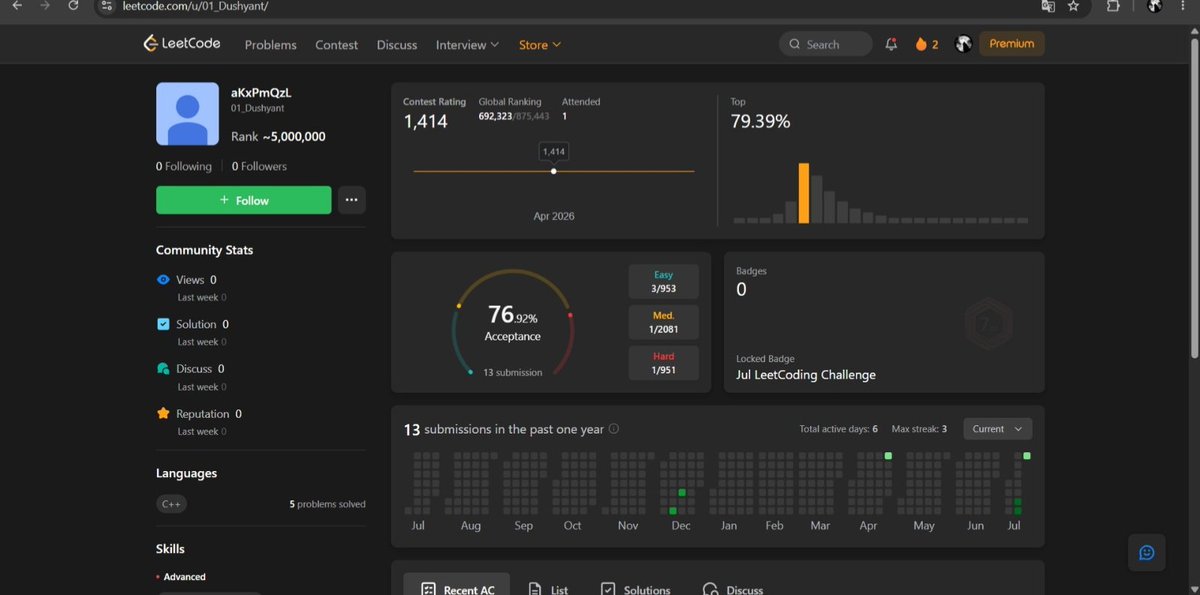Click the 0 Followers link
The height and width of the screenshot is (595, 1200).
coord(259,166)
